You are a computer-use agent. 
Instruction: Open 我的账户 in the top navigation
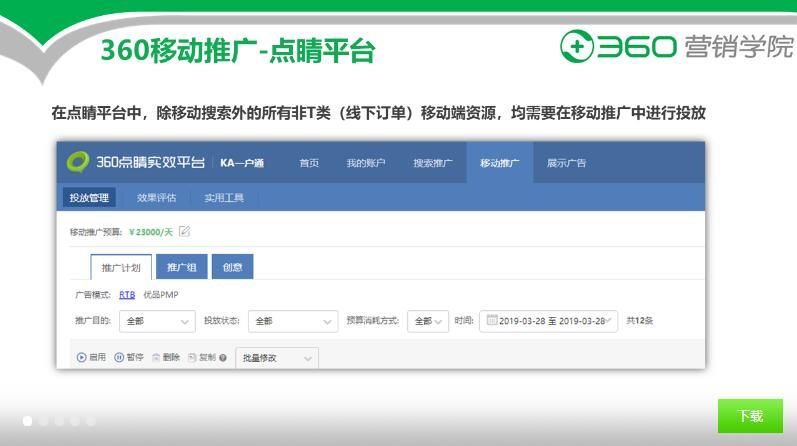[x=365, y=163]
